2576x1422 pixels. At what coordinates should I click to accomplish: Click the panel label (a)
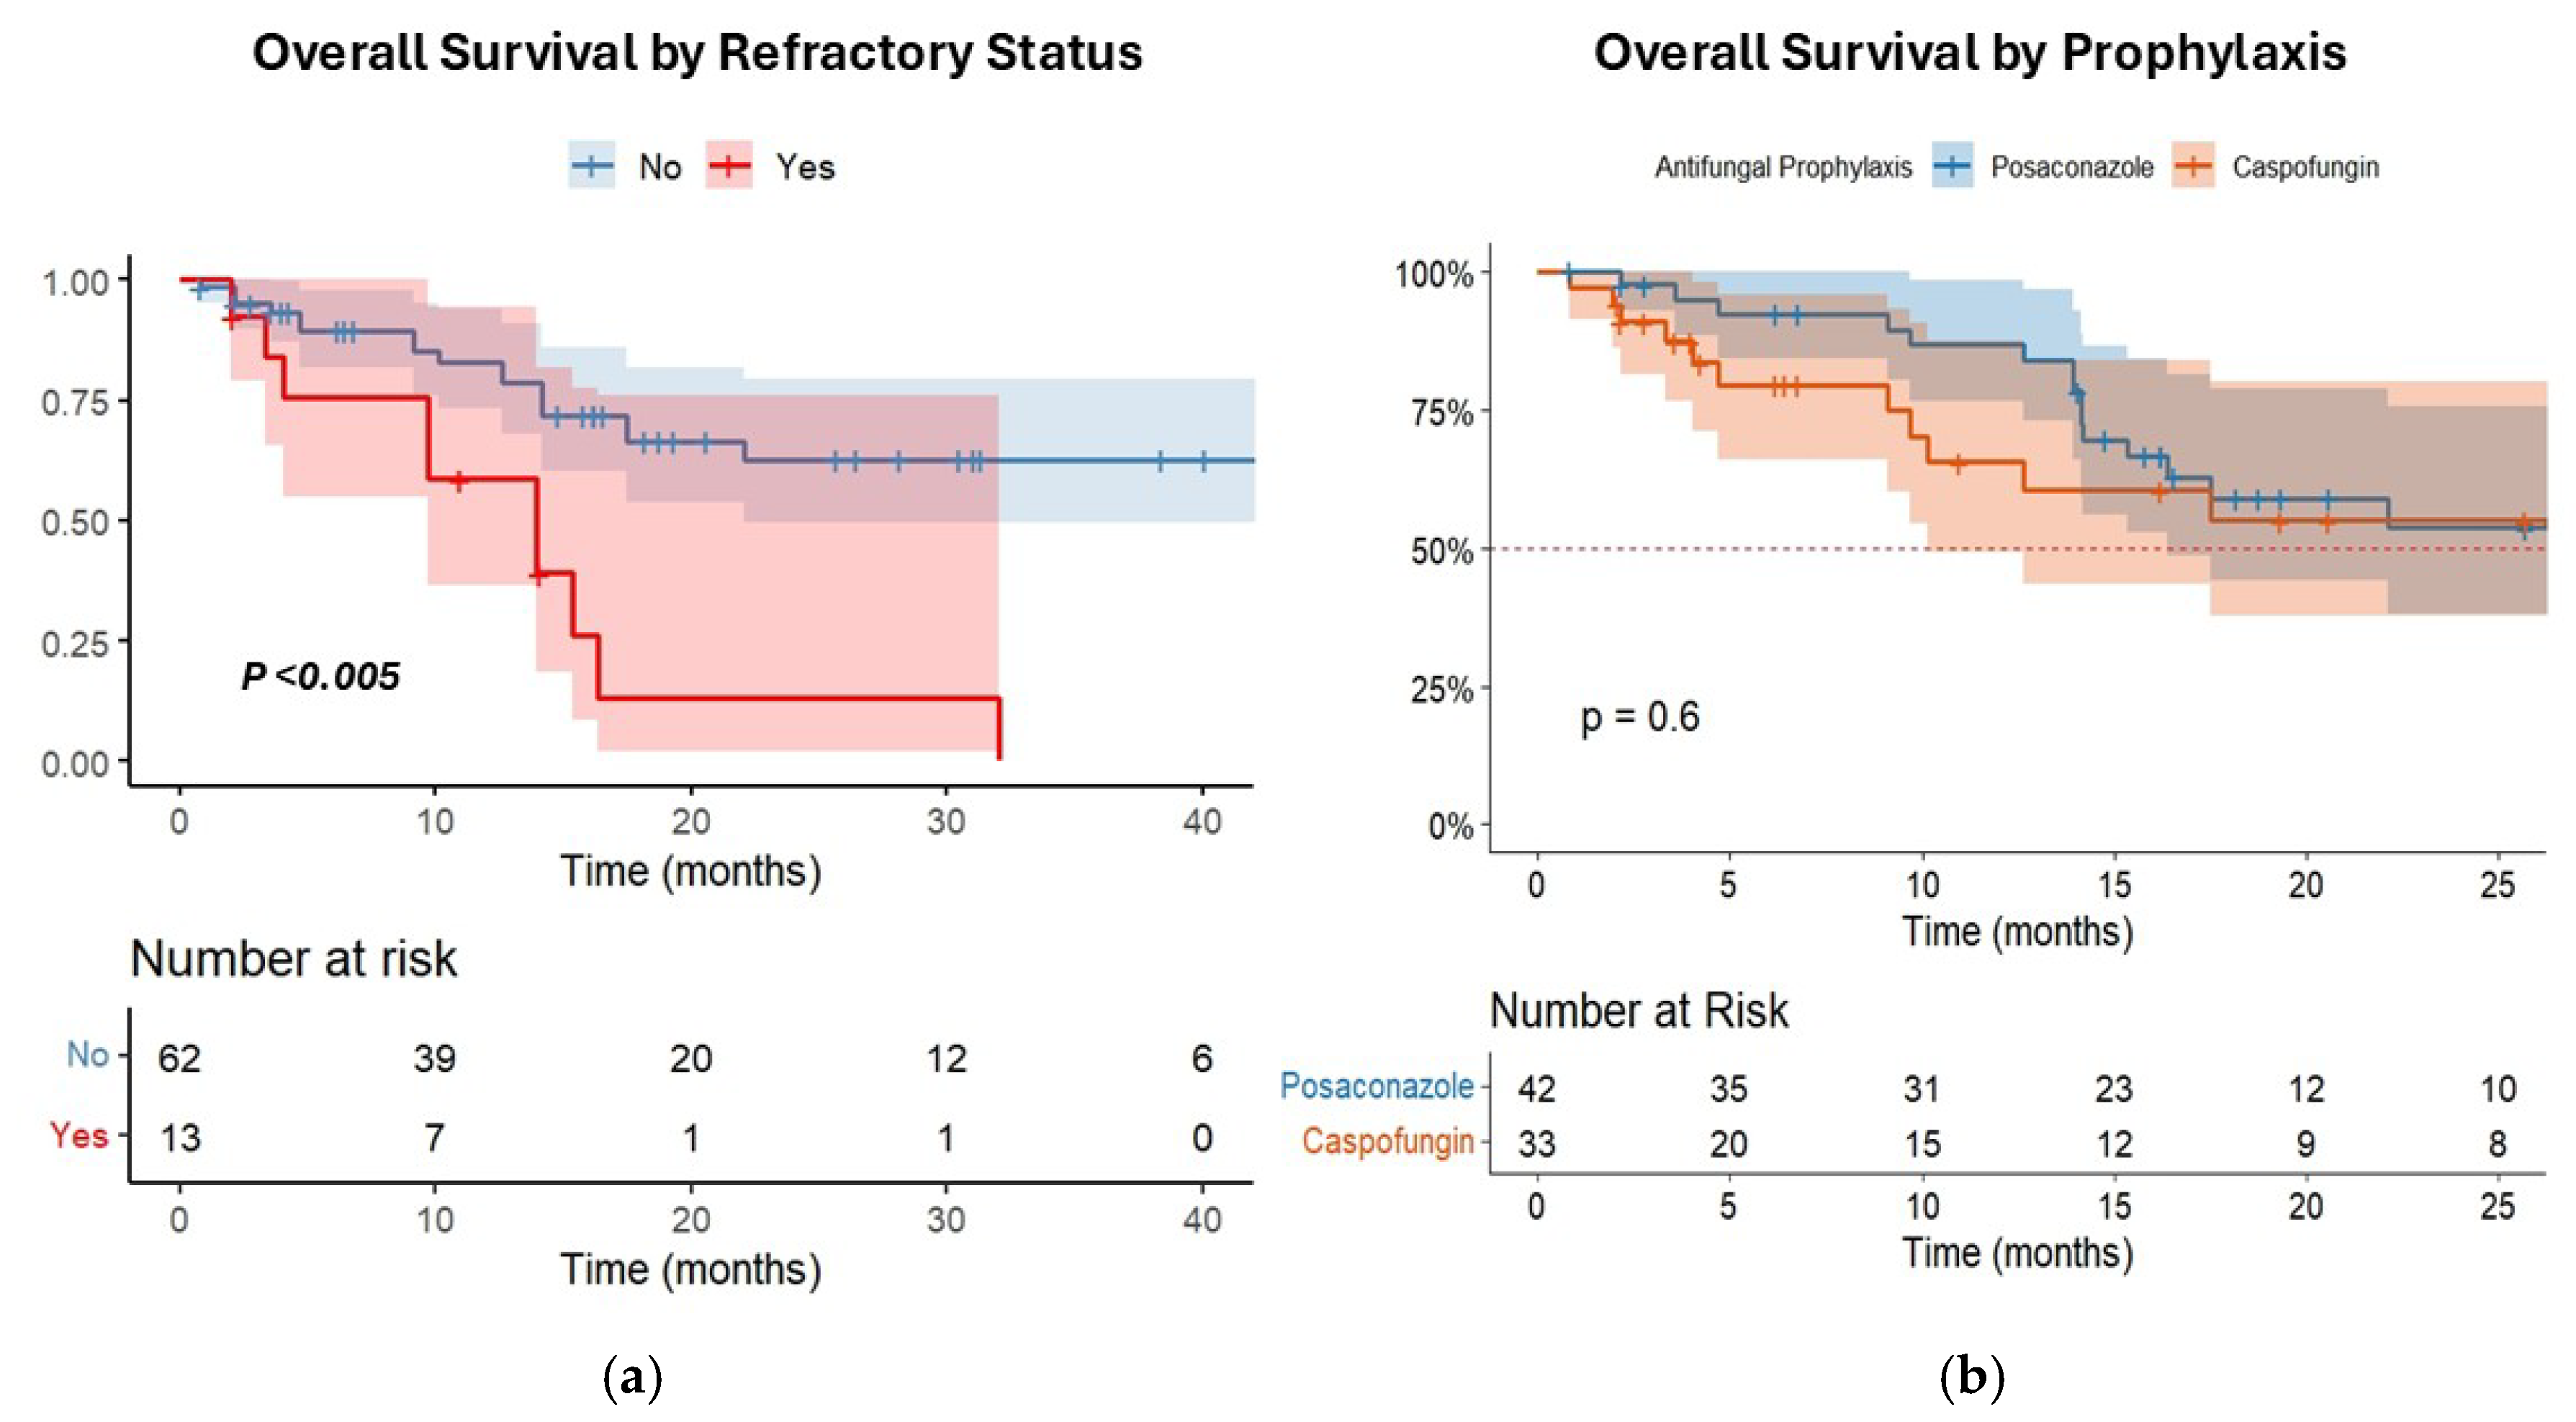tap(633, 1378)
